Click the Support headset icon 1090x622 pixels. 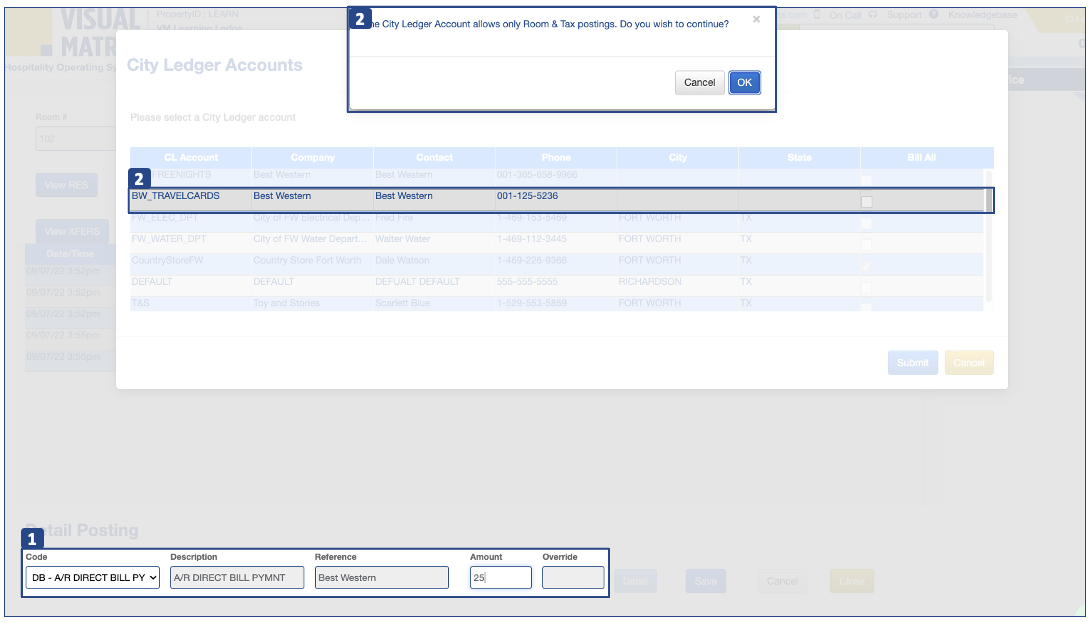click(x=873, y=15)
